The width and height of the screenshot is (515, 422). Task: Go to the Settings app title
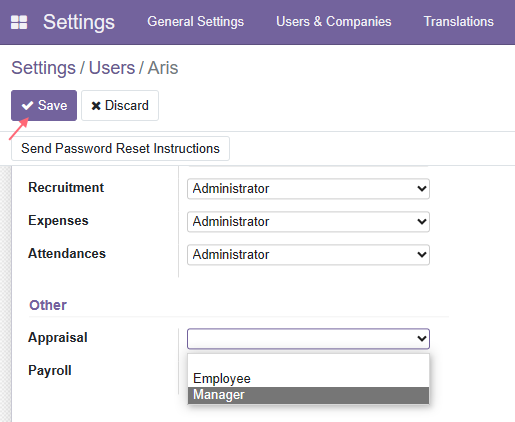79,22
